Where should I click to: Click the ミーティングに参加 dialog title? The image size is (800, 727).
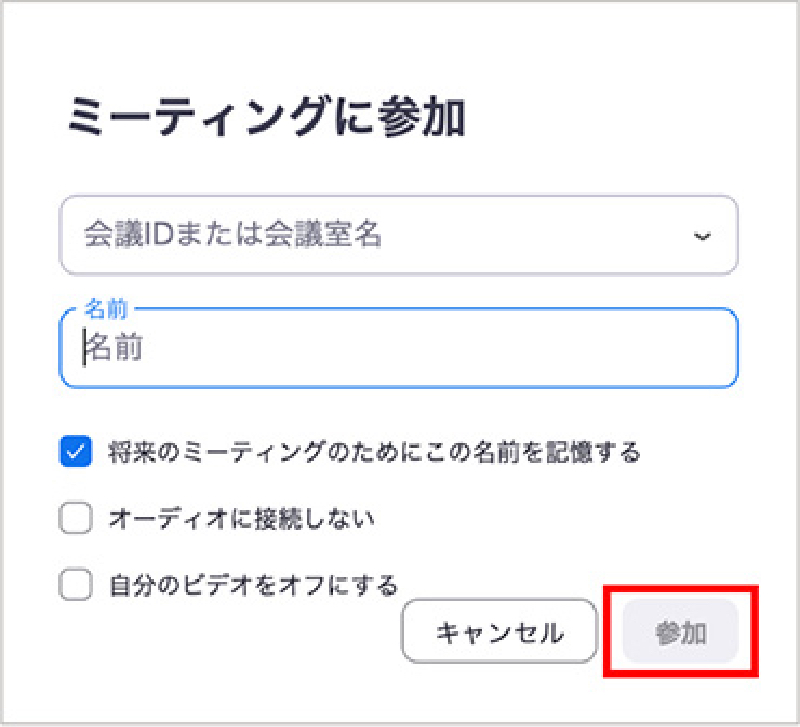[266, 117]
